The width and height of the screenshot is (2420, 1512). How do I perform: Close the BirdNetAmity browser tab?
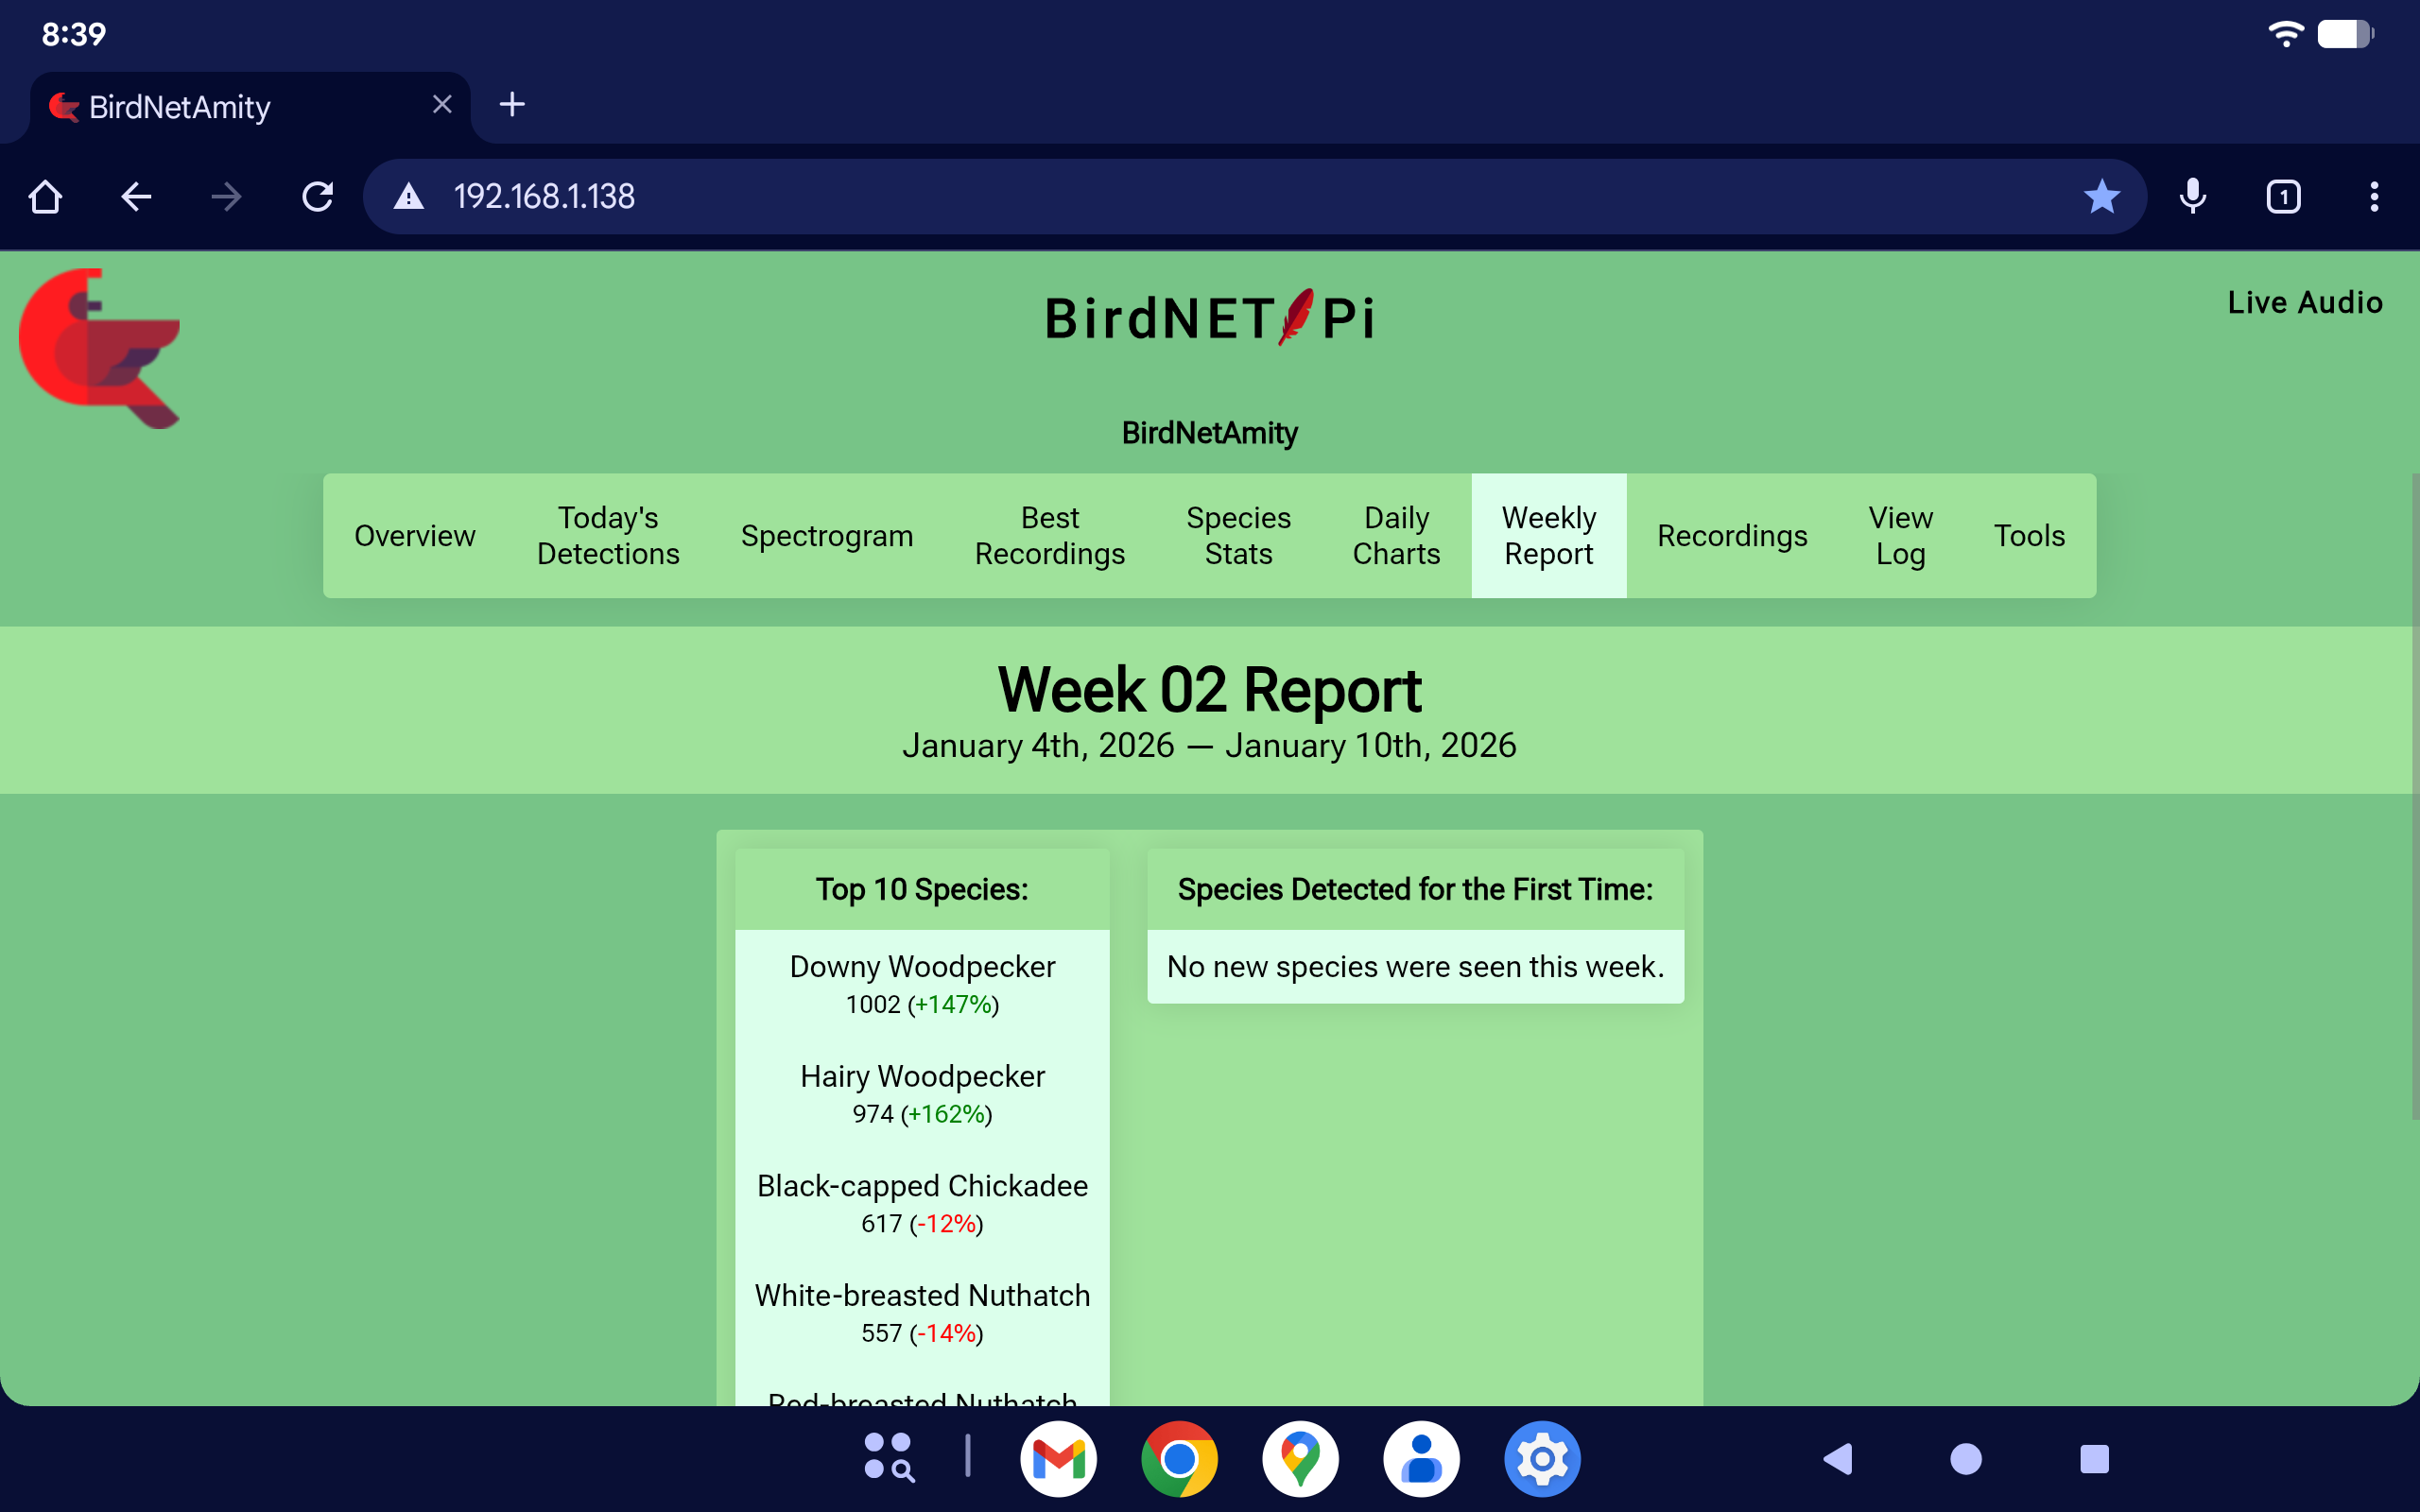click(442, 105)
